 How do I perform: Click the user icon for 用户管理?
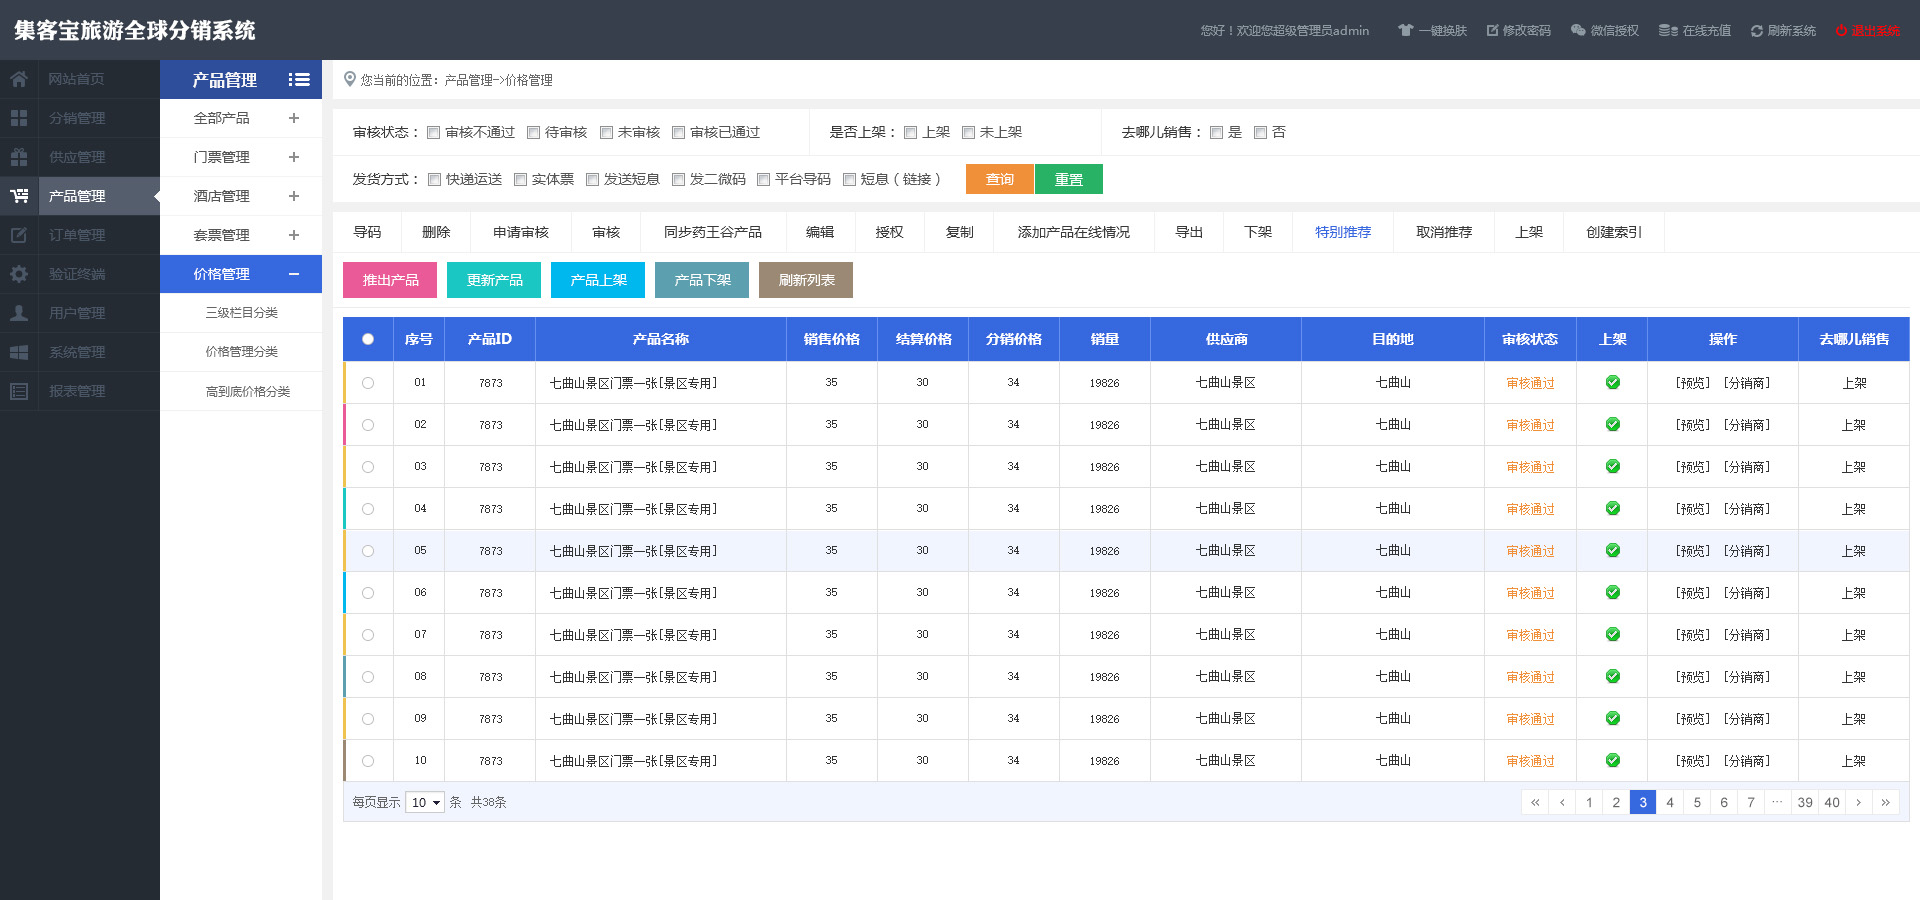pyautogui.click(x=19, y=313)
